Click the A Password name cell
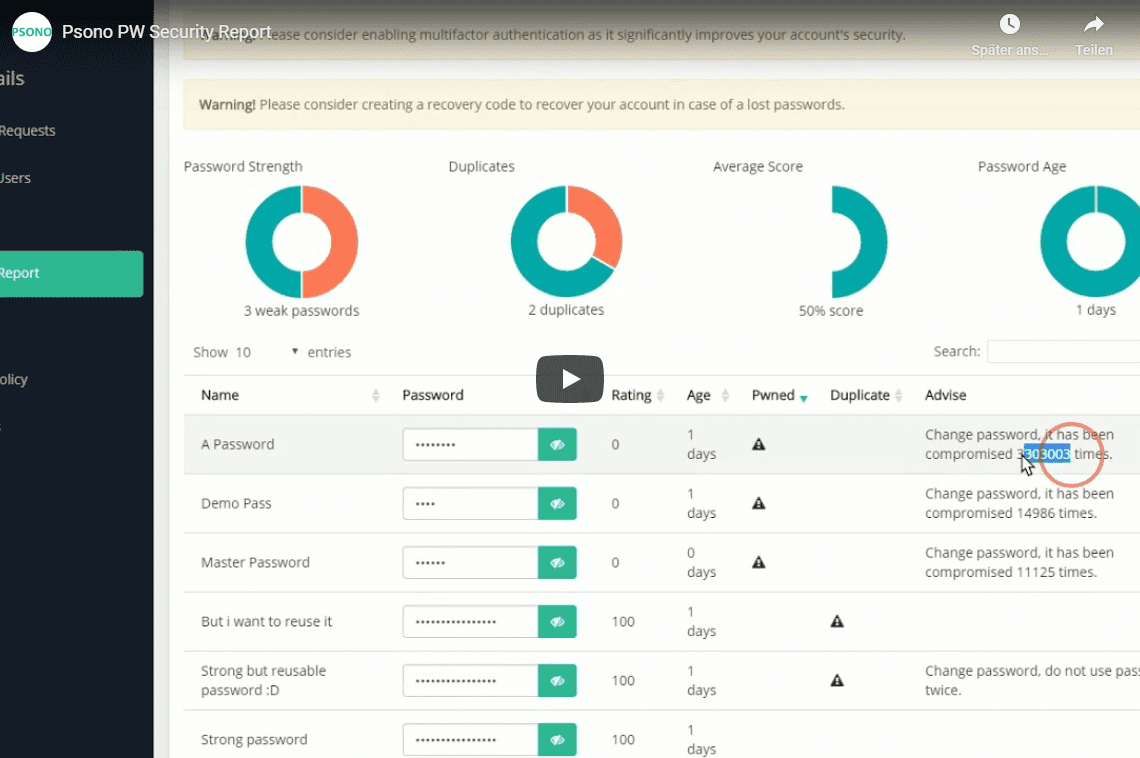The height and width of the screenshot is (758, 1140). [x=238, y=444]
